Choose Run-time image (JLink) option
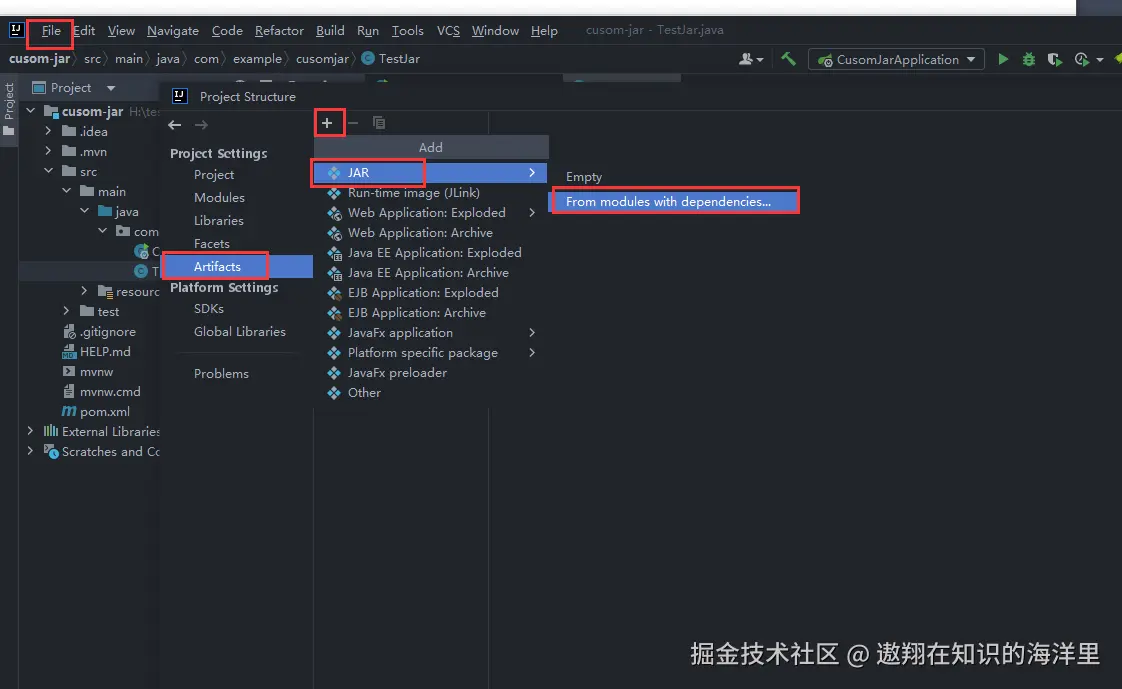 tap(430, 192)
